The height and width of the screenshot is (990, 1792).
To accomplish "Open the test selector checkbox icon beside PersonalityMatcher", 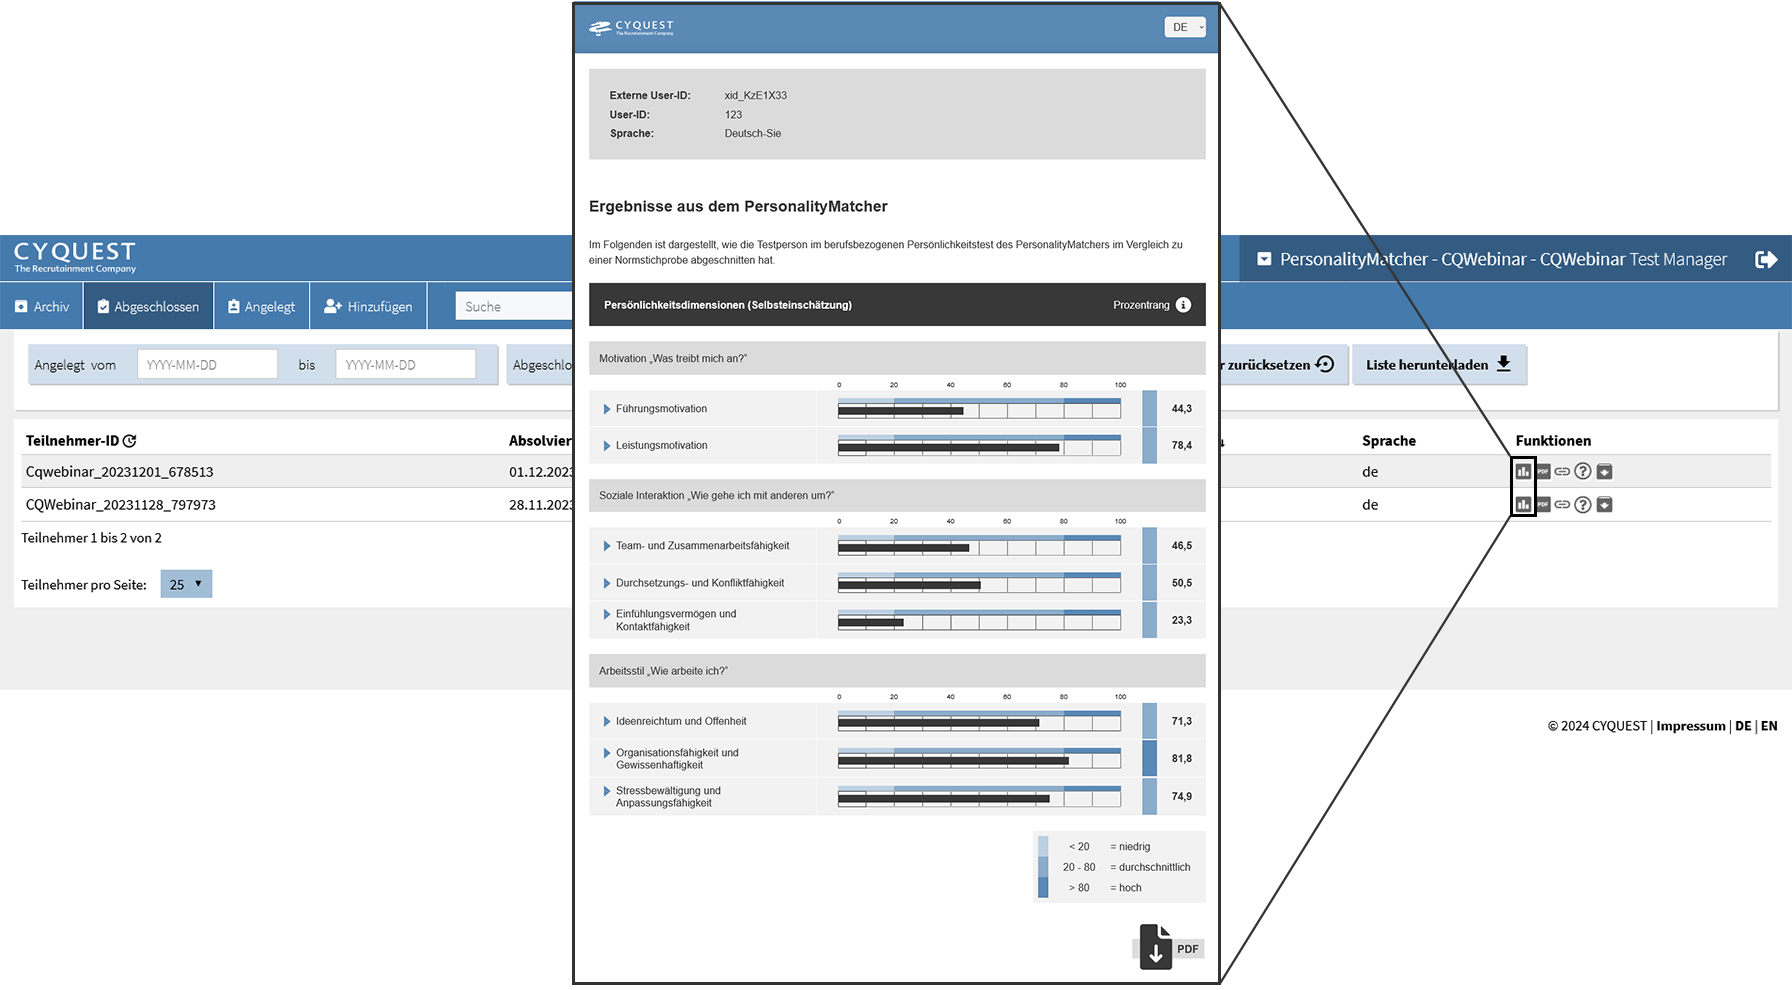I will point(1264,259).
